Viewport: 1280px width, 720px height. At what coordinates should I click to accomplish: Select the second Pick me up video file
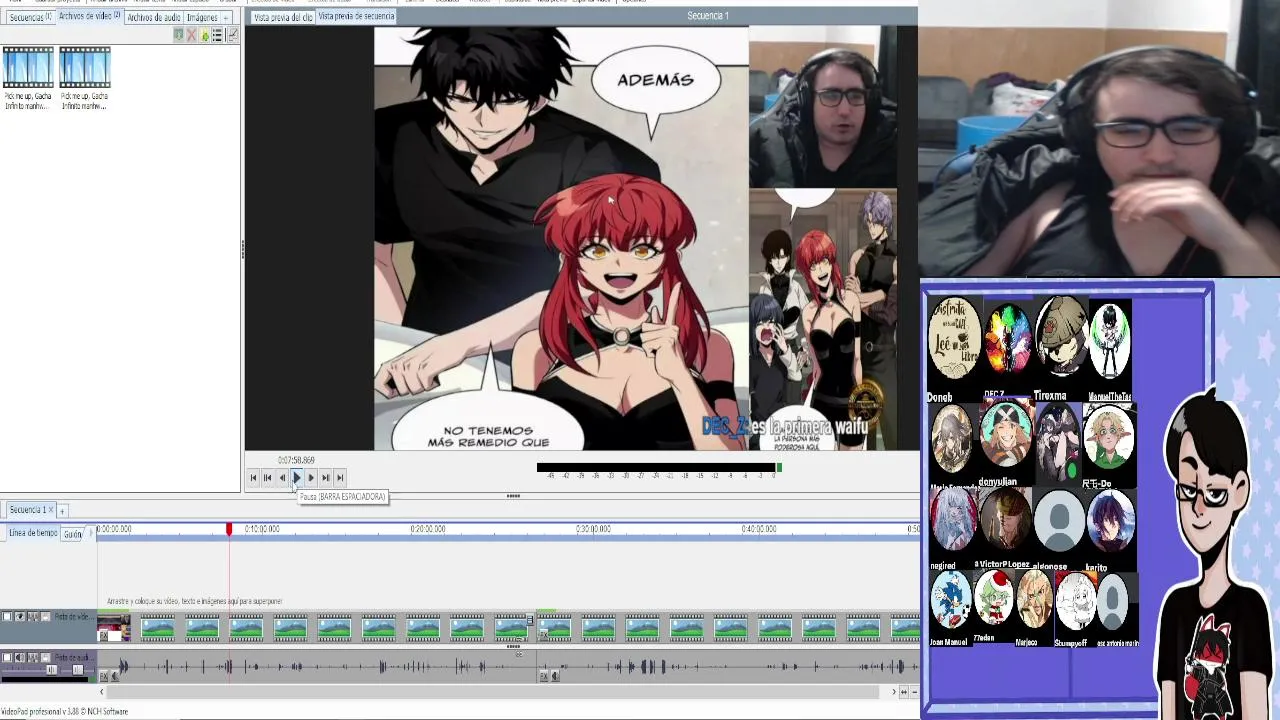coord(84,78)
